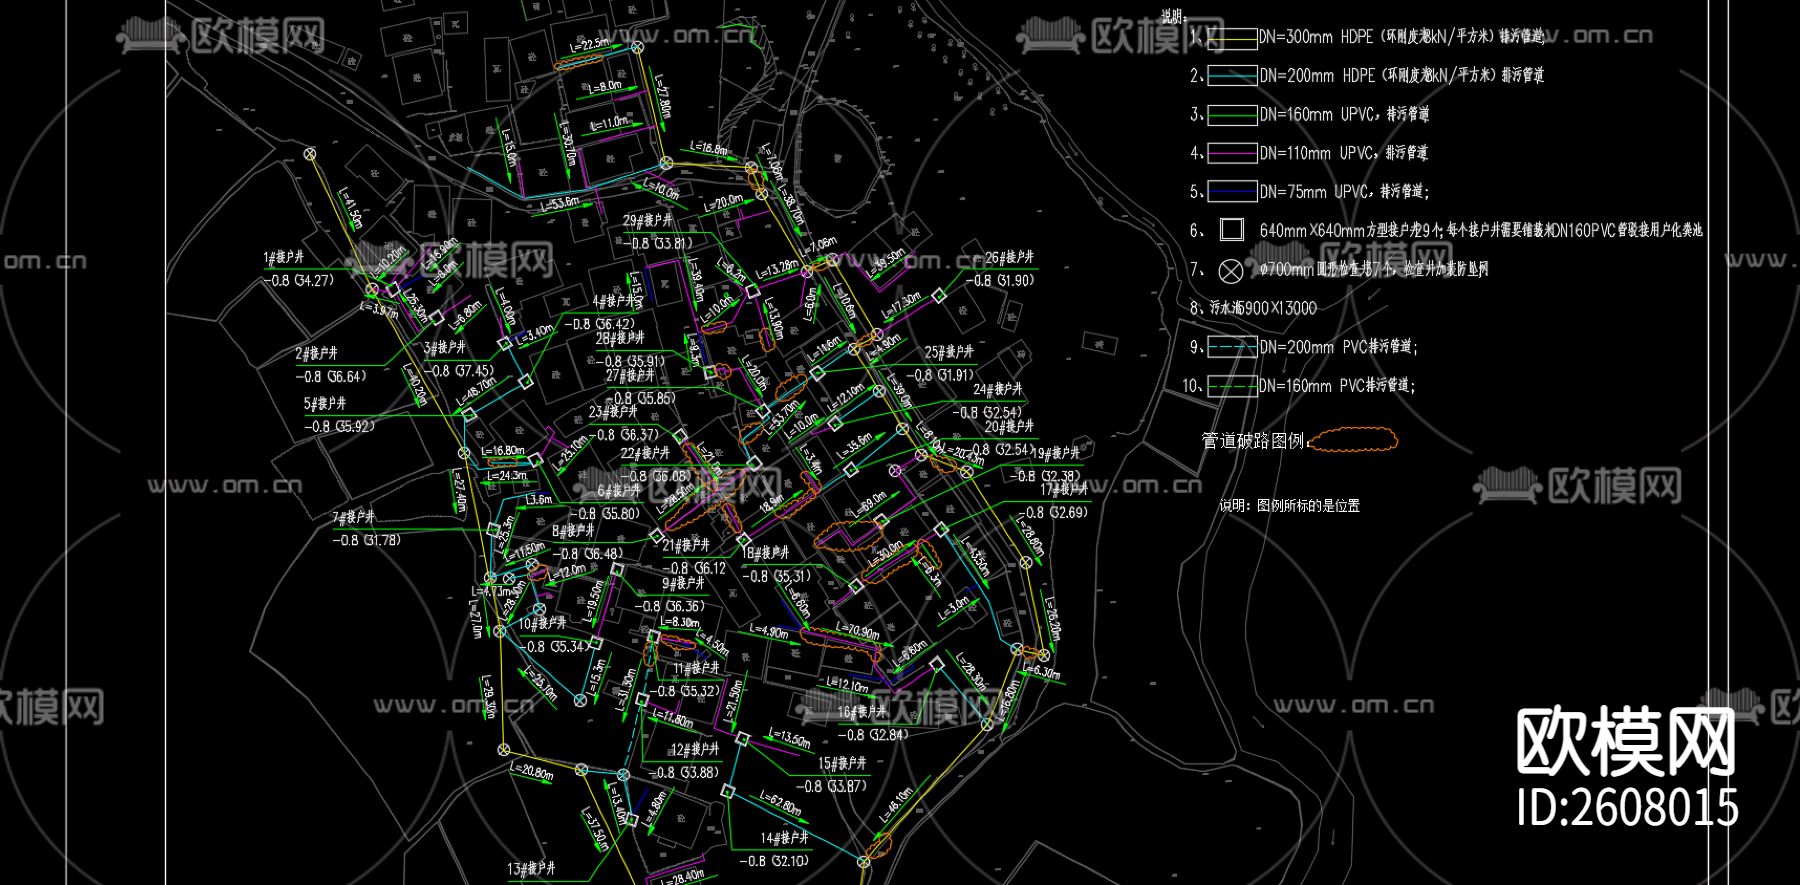Screen dimensions: 1800x885
Task: Select the legend text 'DN=75mm UPVC'
Action: [x=1345, y=191]
